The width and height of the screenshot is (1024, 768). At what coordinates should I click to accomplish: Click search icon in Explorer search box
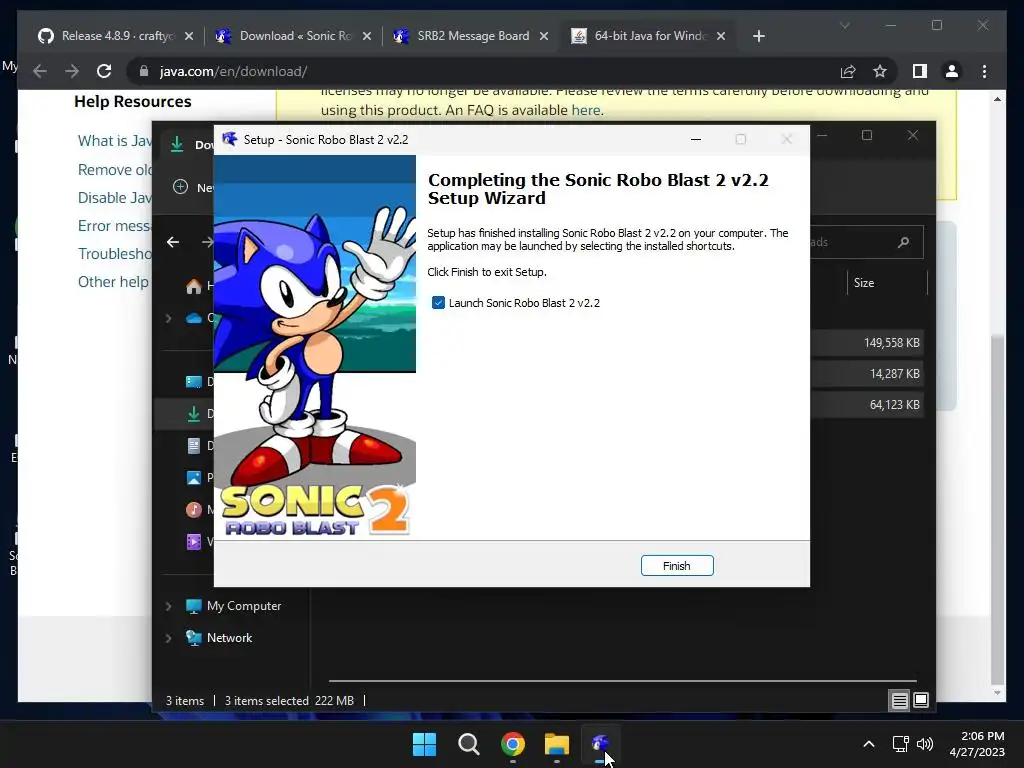[x=904, y=242]
